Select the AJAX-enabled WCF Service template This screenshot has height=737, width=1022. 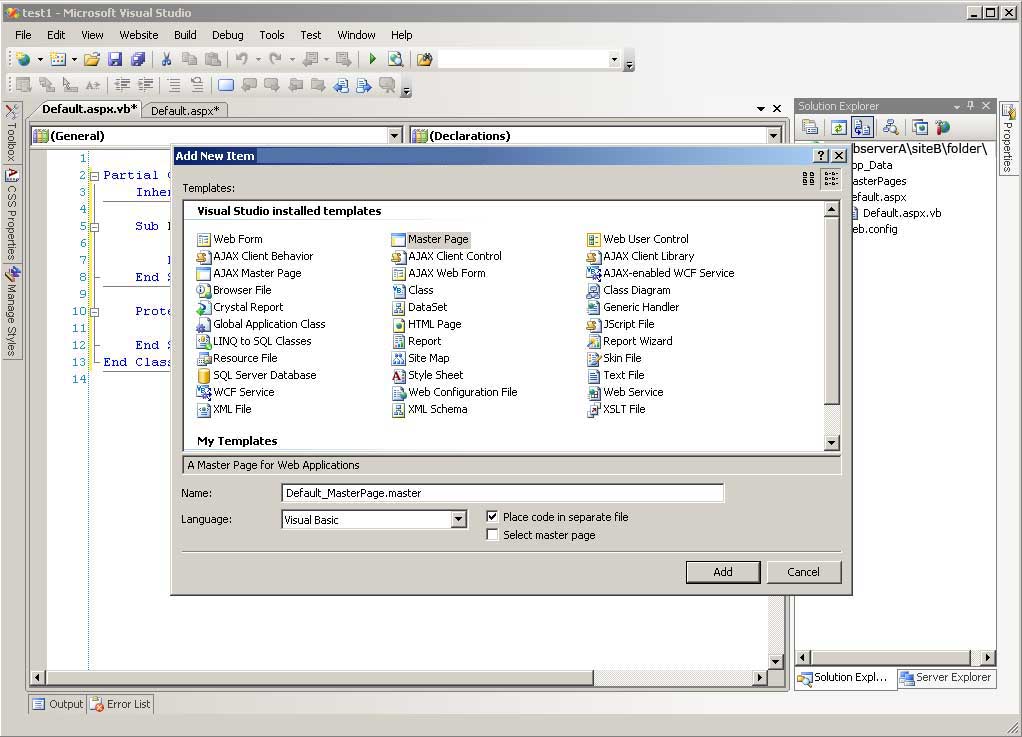click(660, 273)
